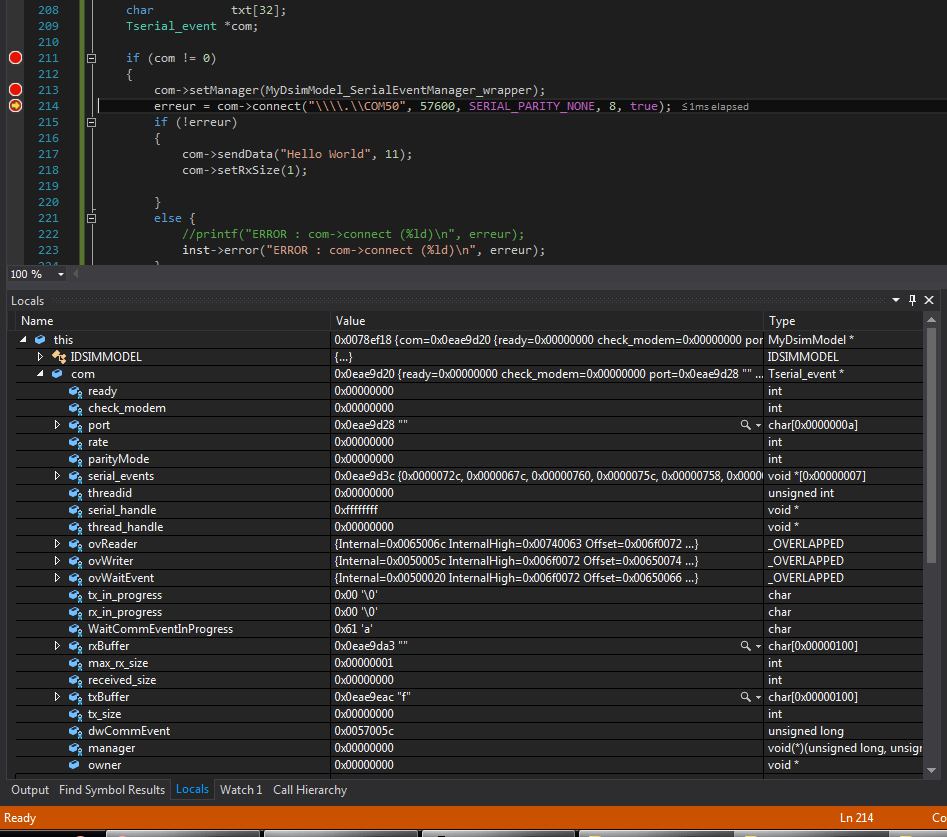Remove the breakpoint on line 213
Image resolution: width=947 pixels, height=837 pixels.
15,90
